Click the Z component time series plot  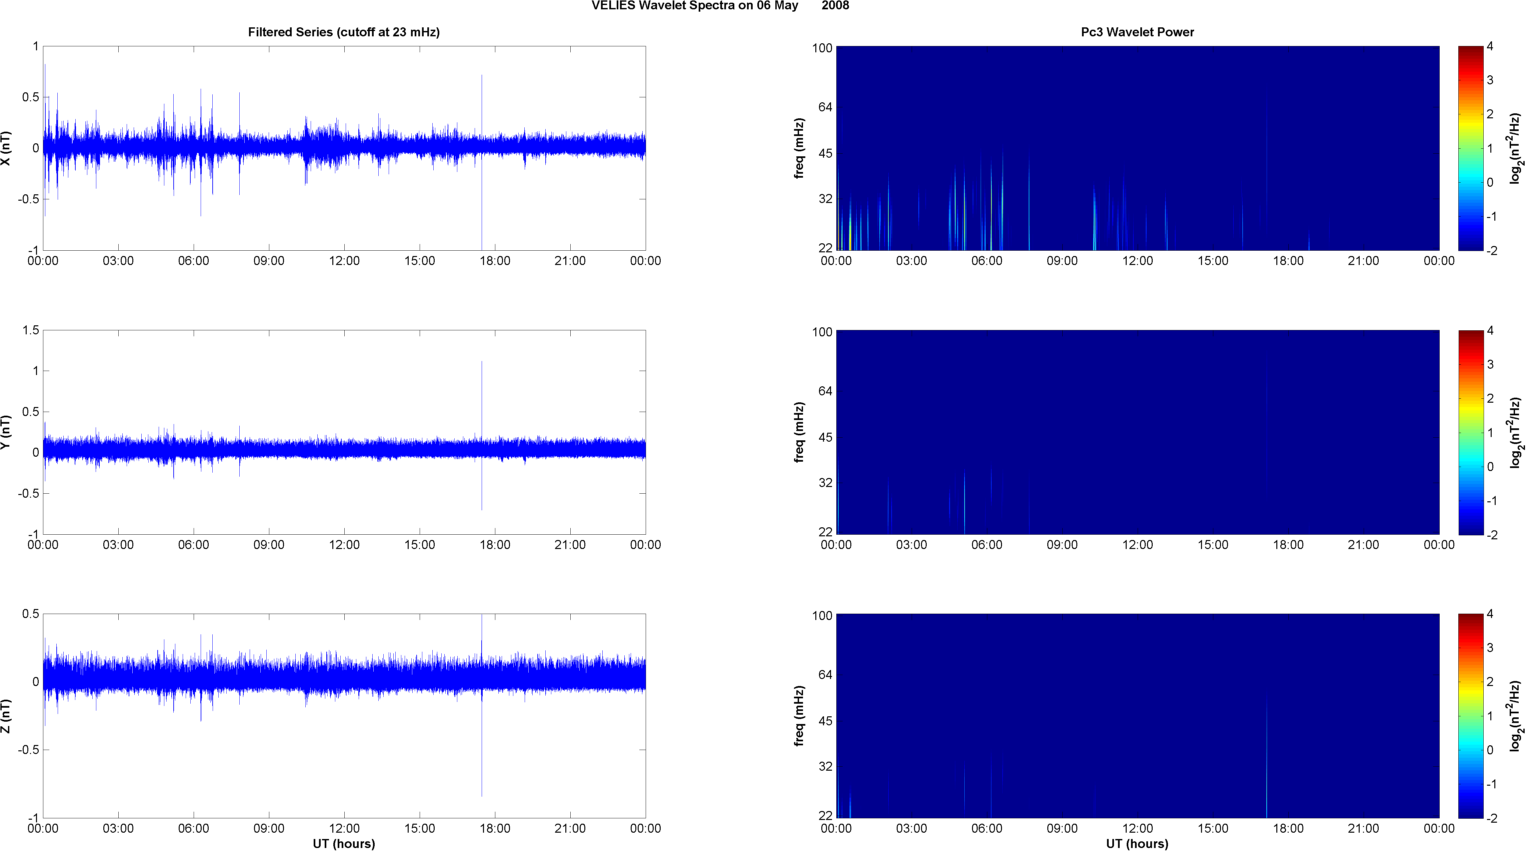click(x=344, y=716)
